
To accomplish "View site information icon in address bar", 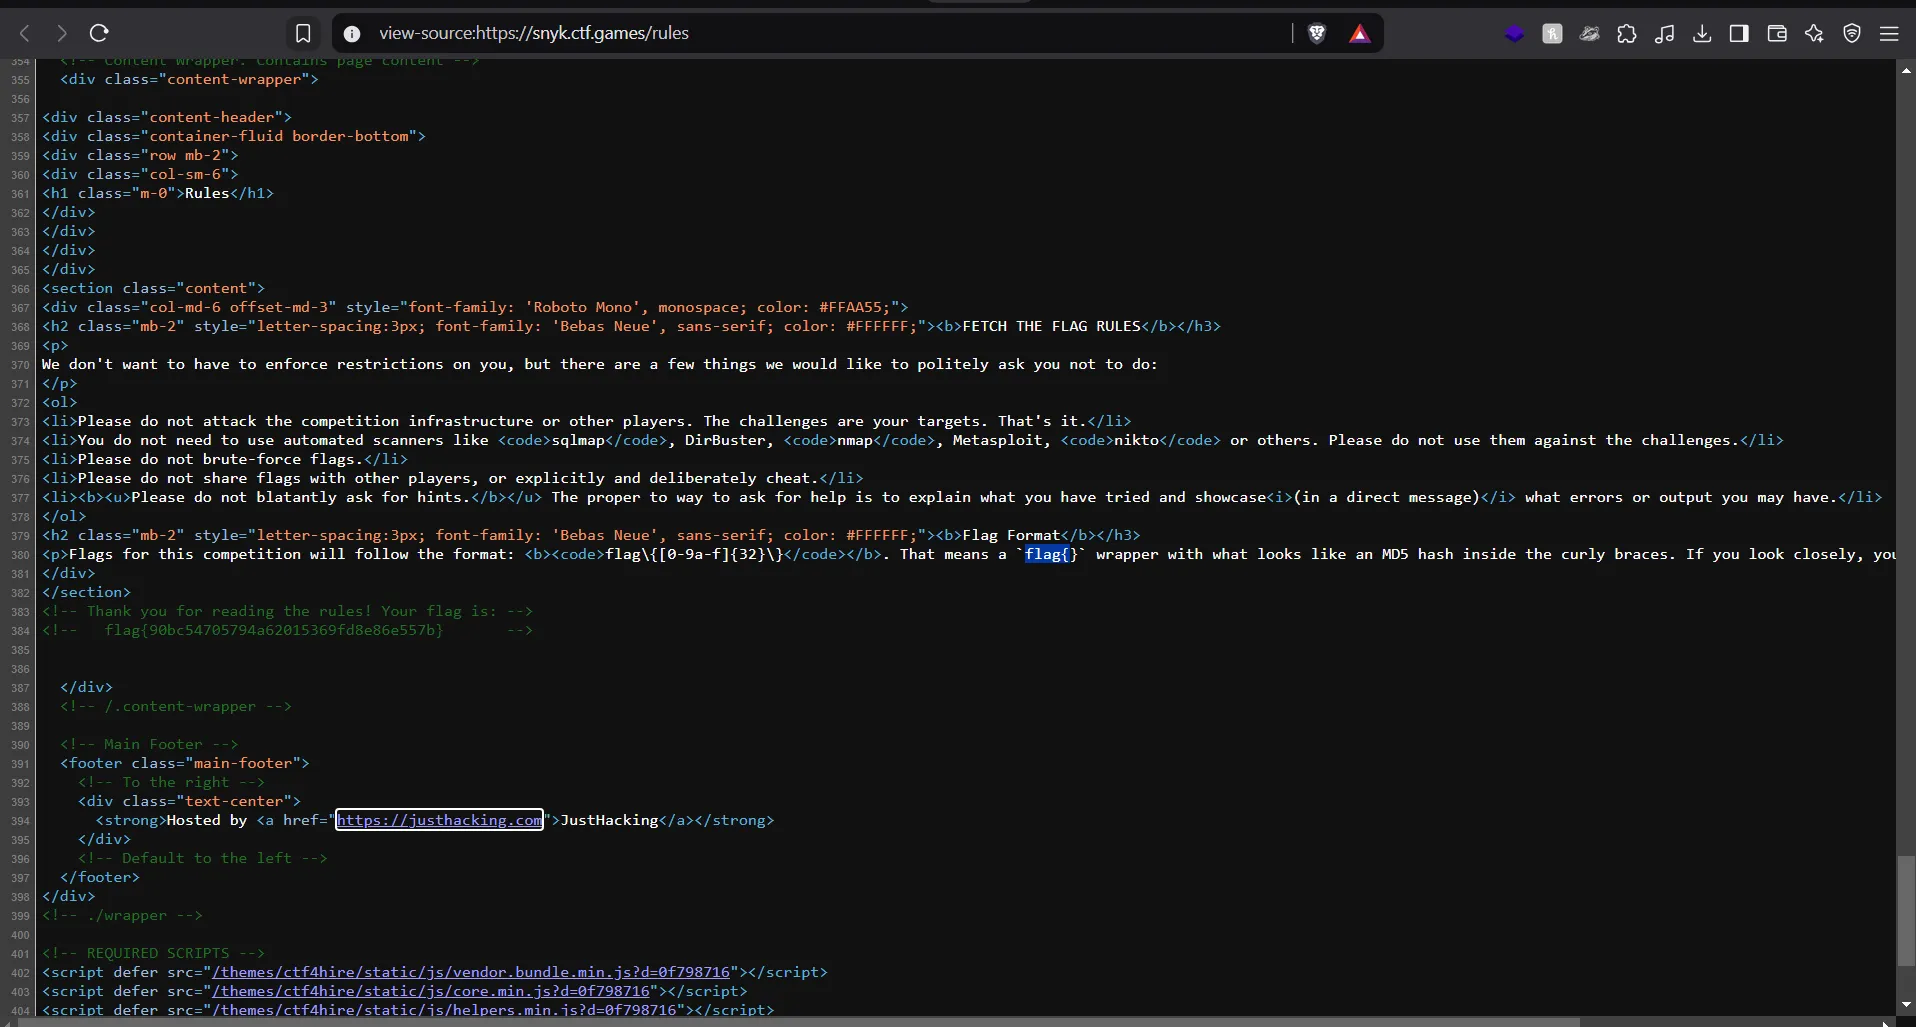I will point(352,33).
